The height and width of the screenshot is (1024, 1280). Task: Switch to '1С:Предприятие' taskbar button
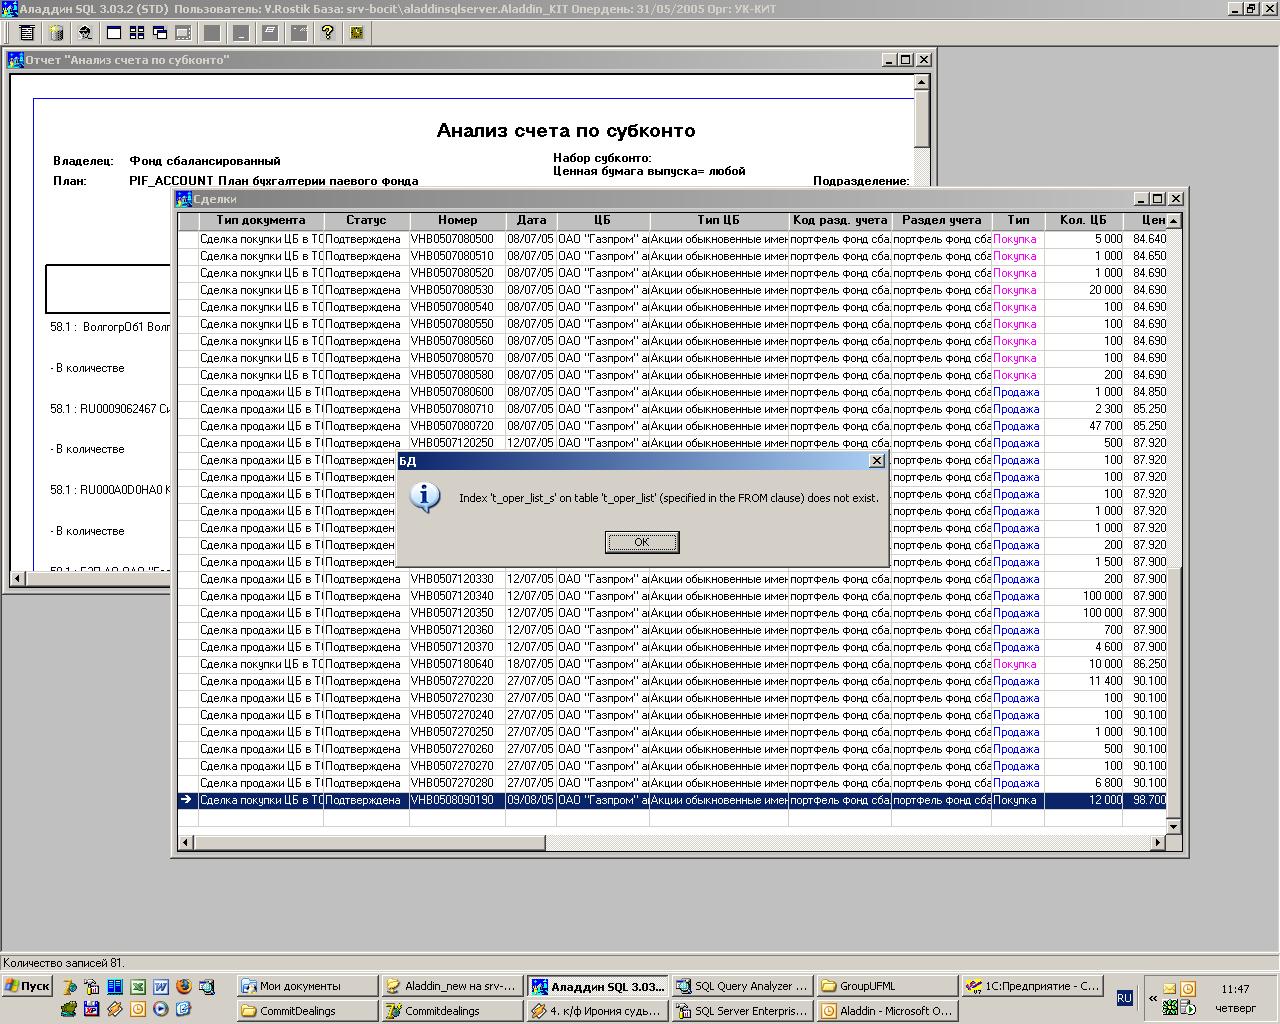[1033, 986]
